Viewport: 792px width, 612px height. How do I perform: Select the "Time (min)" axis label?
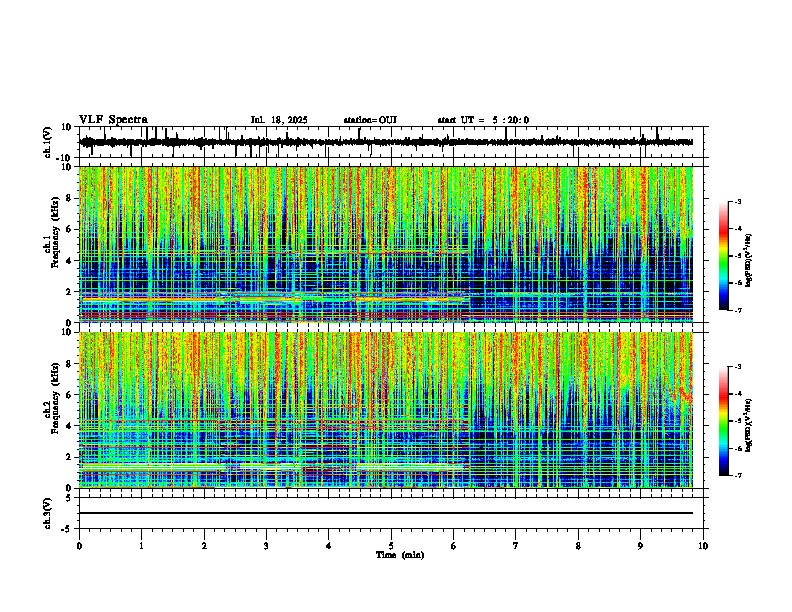click(x=400, y=555)
